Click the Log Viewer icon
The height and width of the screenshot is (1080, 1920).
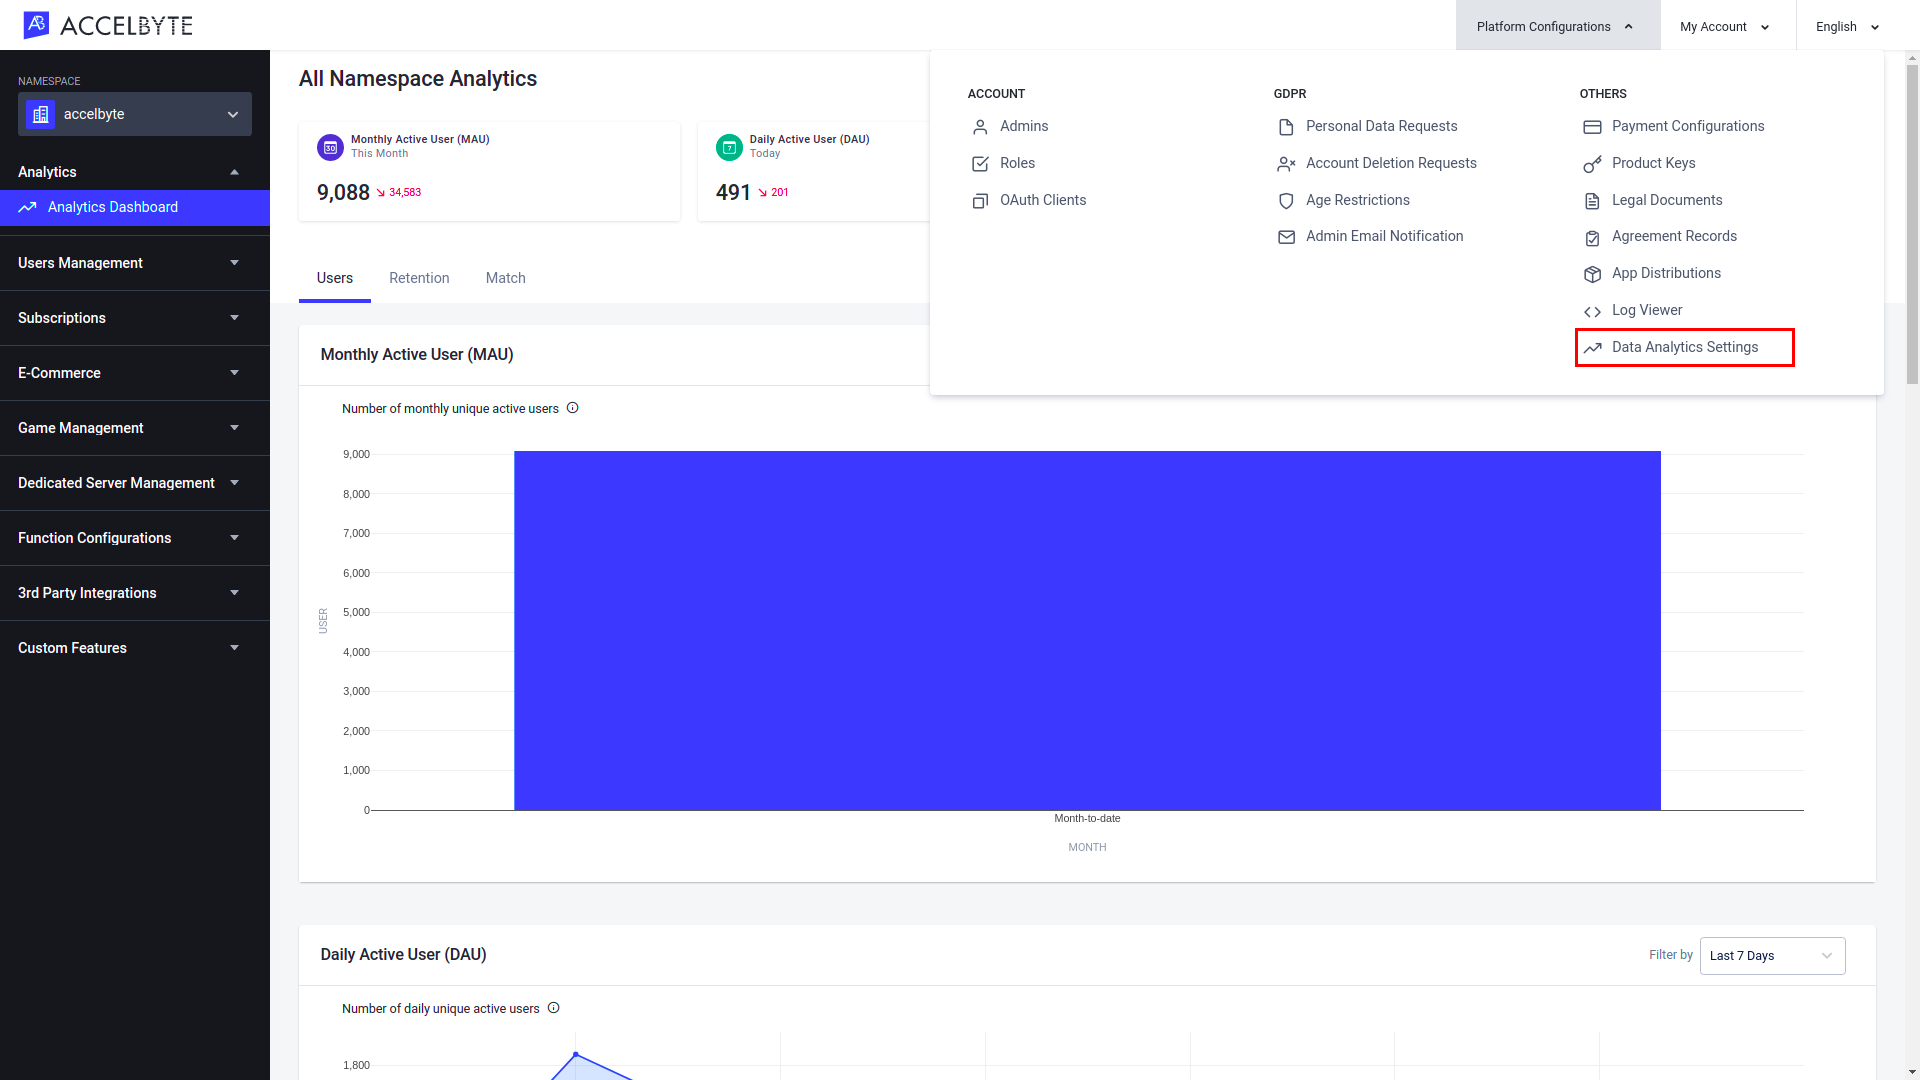(1592, 310)
